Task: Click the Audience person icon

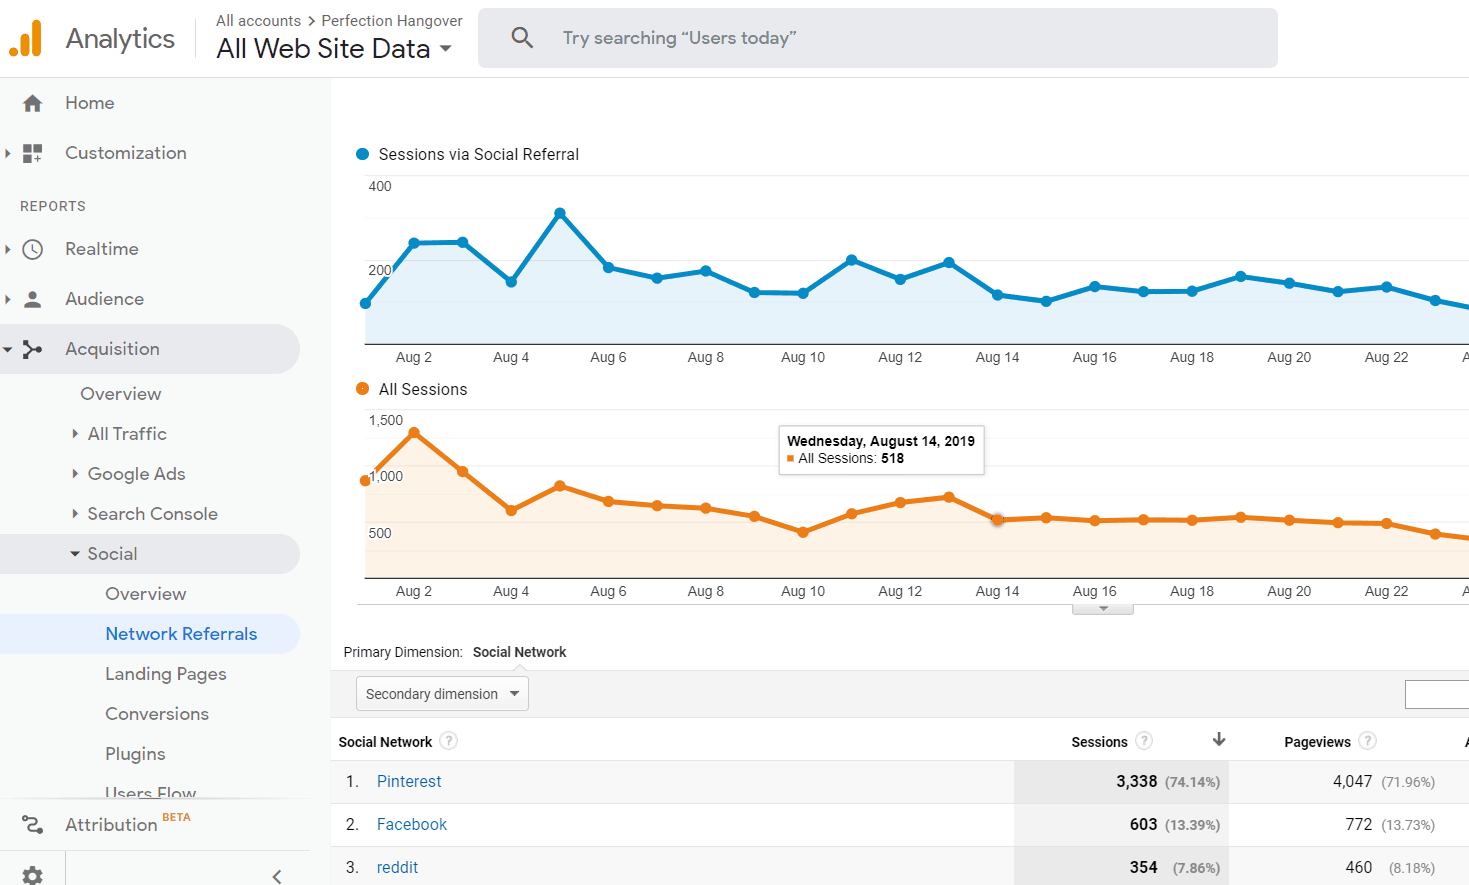Action: (33, 299)
